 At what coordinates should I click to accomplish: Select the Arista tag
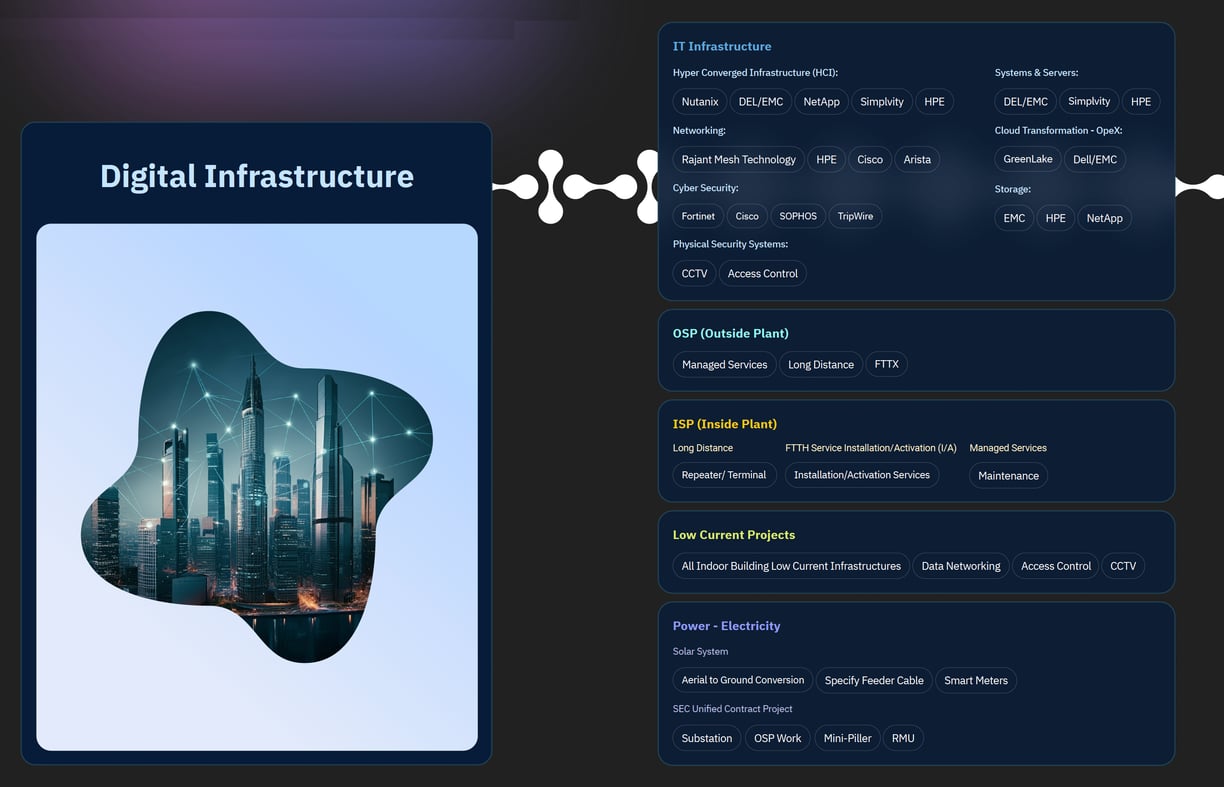click(917, 160)
